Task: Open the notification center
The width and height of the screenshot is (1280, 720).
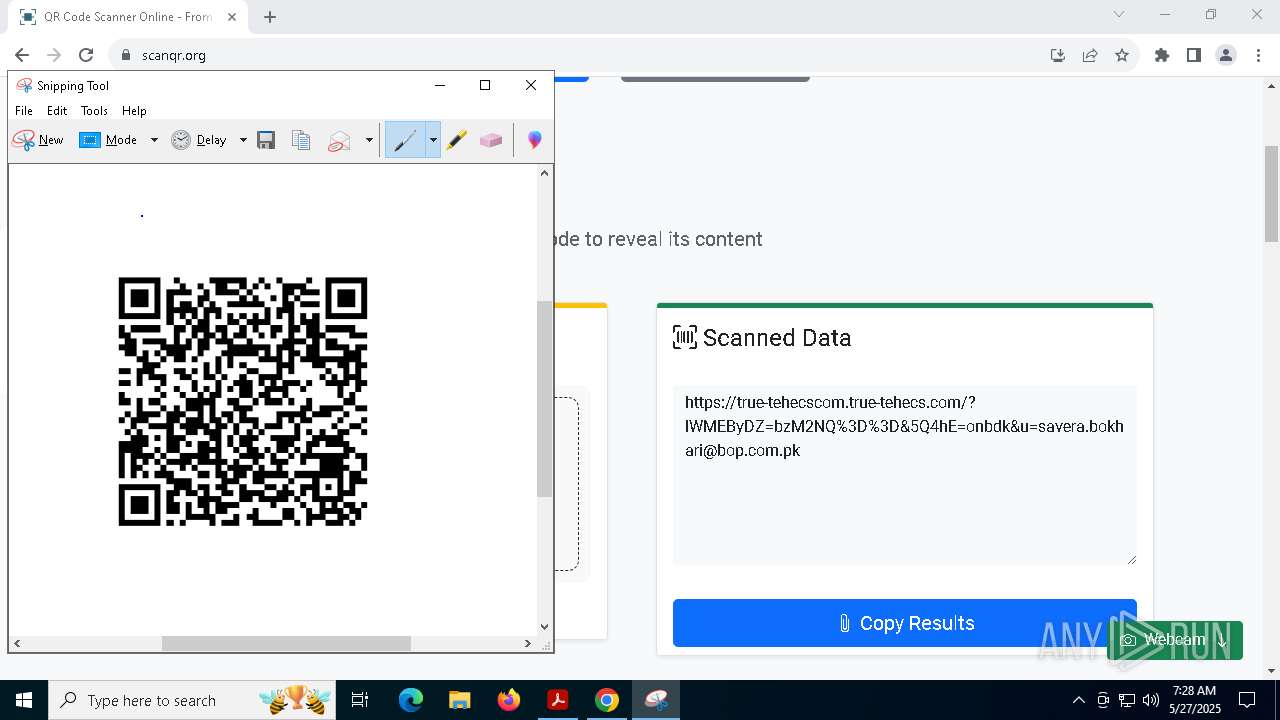Action: [1248, 700]
